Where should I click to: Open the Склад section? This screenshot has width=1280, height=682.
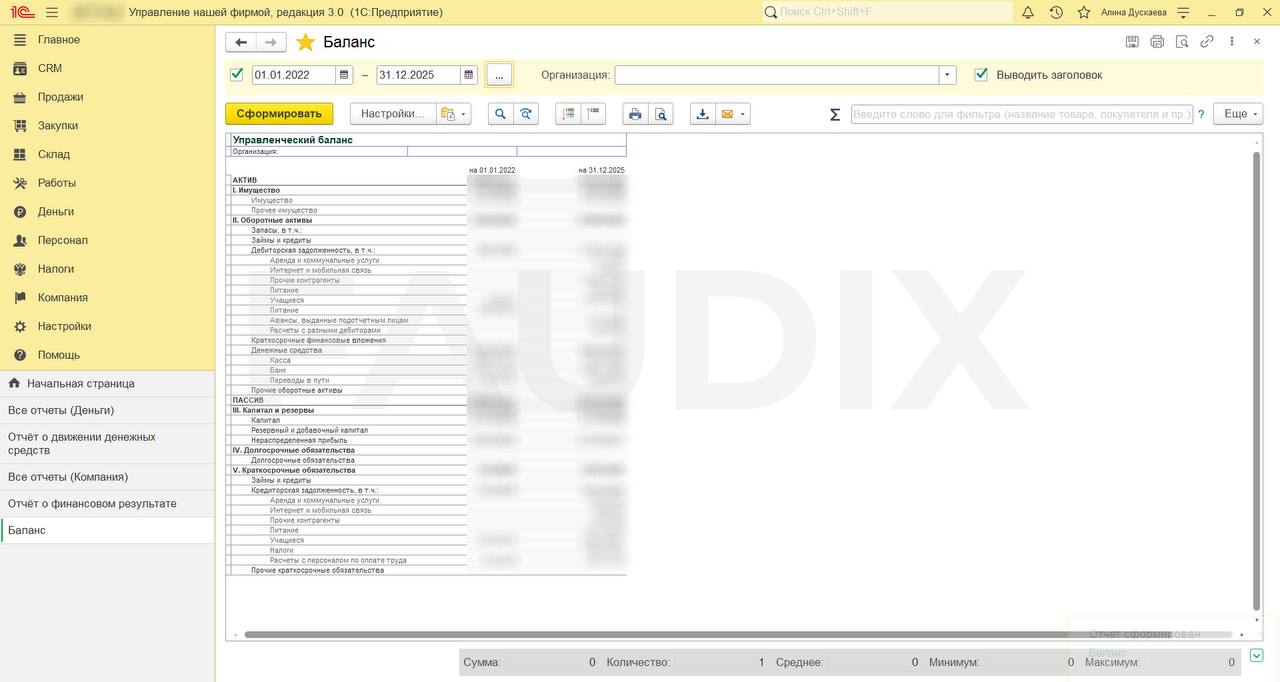pyautogui.click(x=107, y=154)
